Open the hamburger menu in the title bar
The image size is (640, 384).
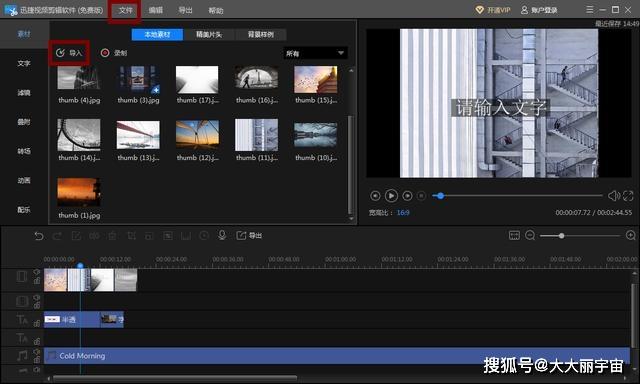(x=589, y=9)
